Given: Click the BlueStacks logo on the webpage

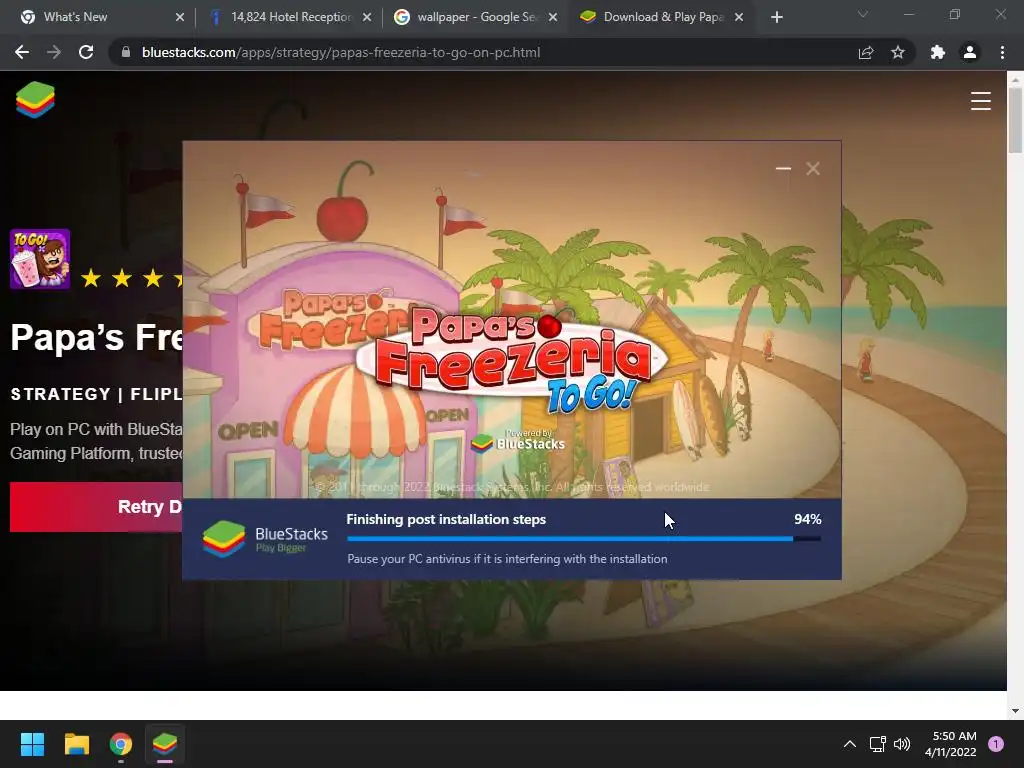Looking at the screenshot, I should (35, 100).
